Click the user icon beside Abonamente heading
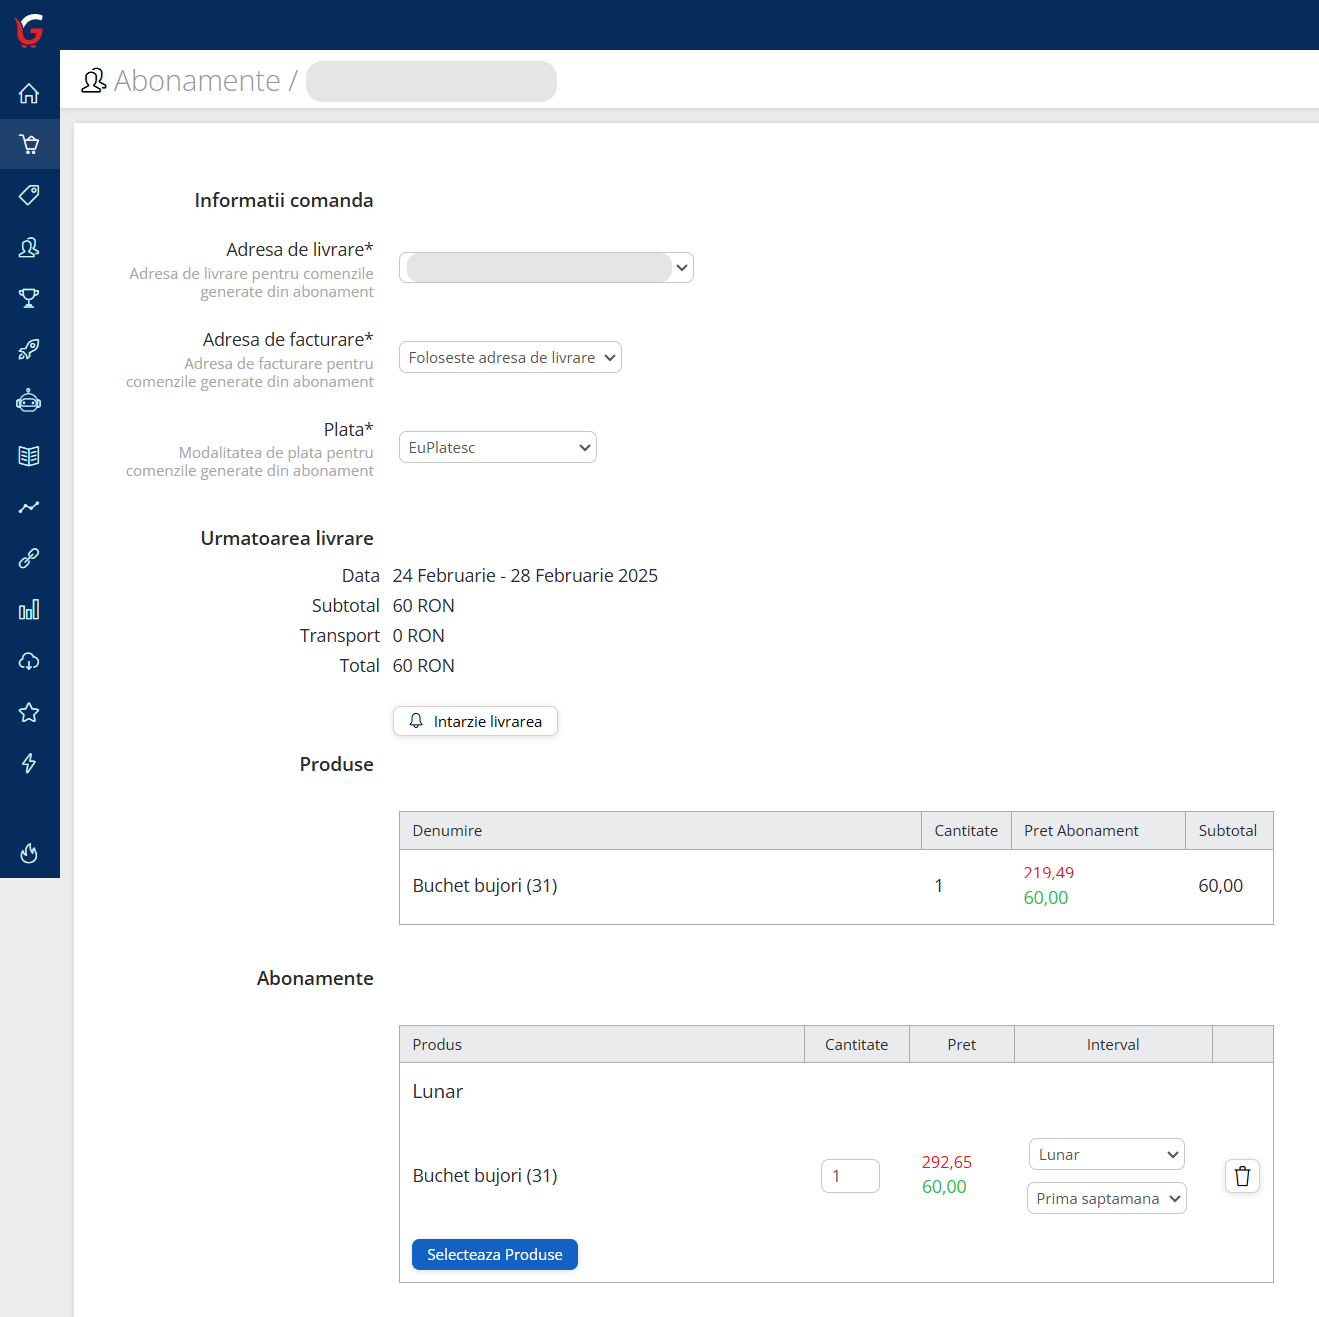This screenshot has height=1317, width=1319. pos(93,81)
